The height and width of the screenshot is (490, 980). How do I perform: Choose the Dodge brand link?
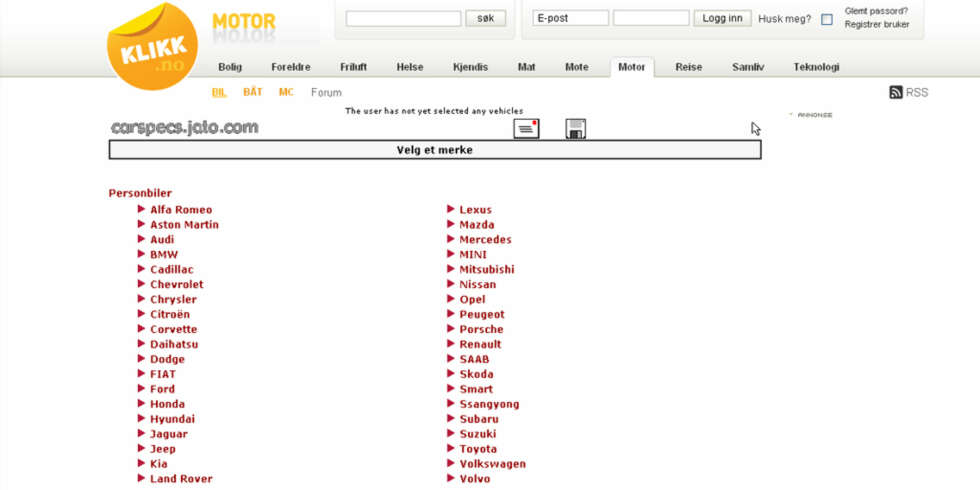pos(168,359)
